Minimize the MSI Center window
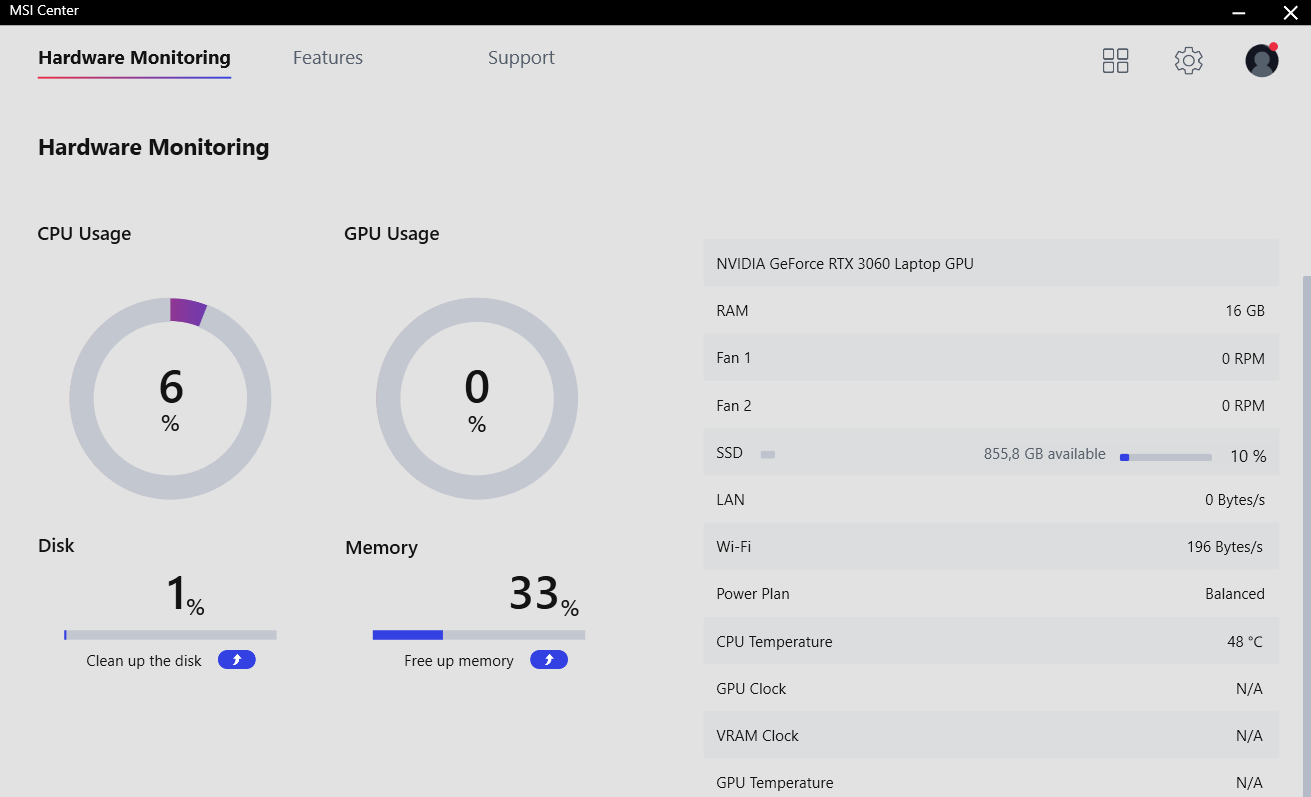Screen dimensions: 1311x797 pos(1240,12)
